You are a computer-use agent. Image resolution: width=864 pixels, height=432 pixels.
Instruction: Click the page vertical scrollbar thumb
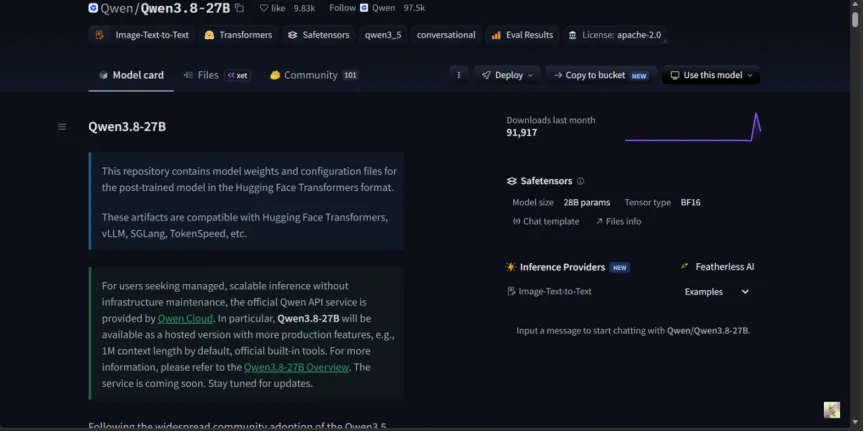tap(855, 18)
